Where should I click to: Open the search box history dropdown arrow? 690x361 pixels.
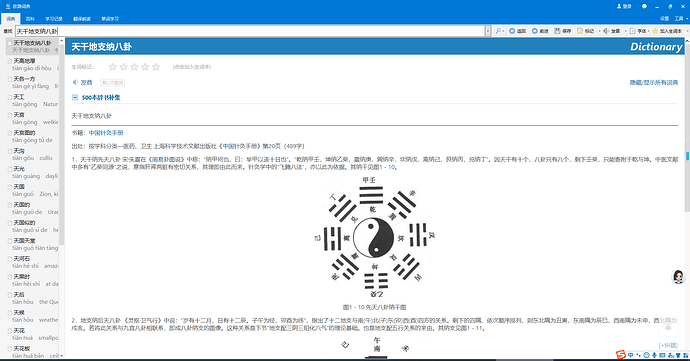pos(488,31)
